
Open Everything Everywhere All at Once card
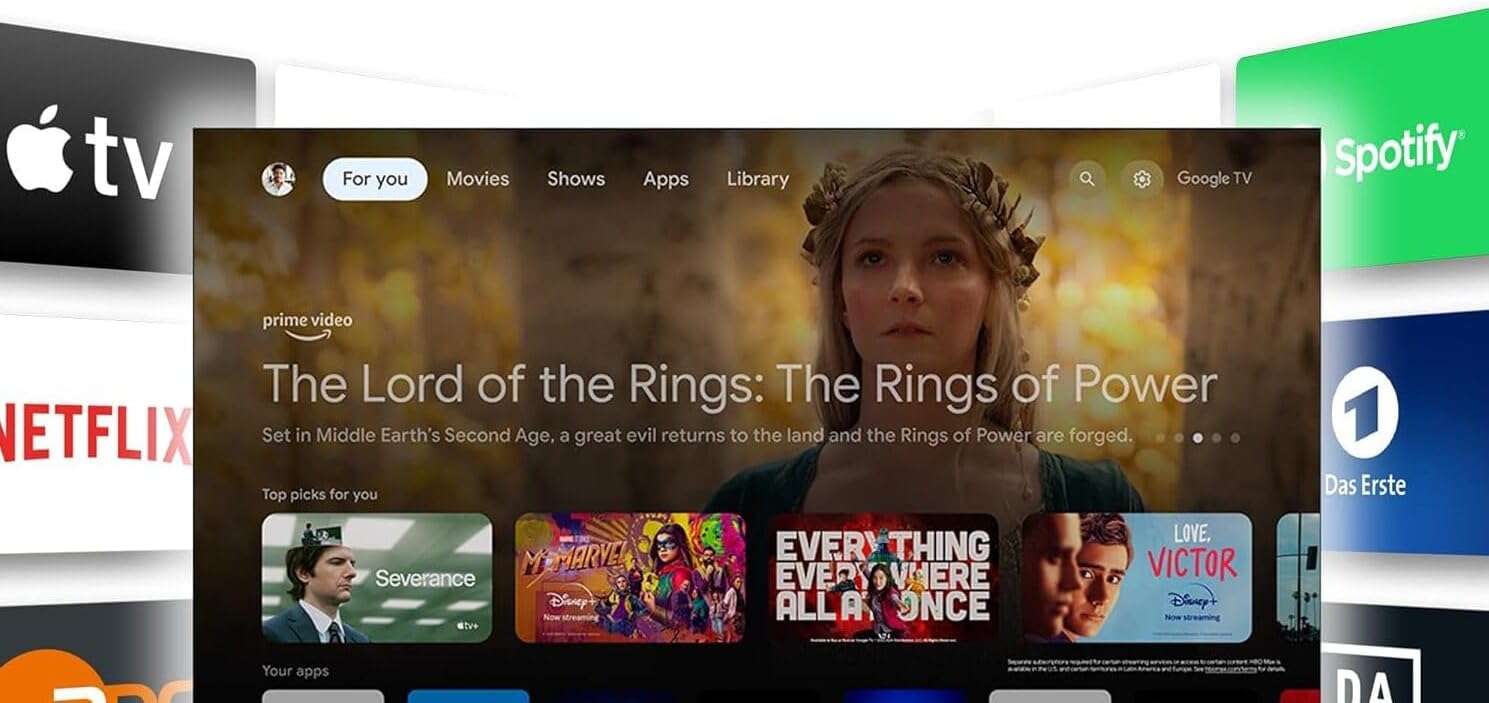(883, 577)
